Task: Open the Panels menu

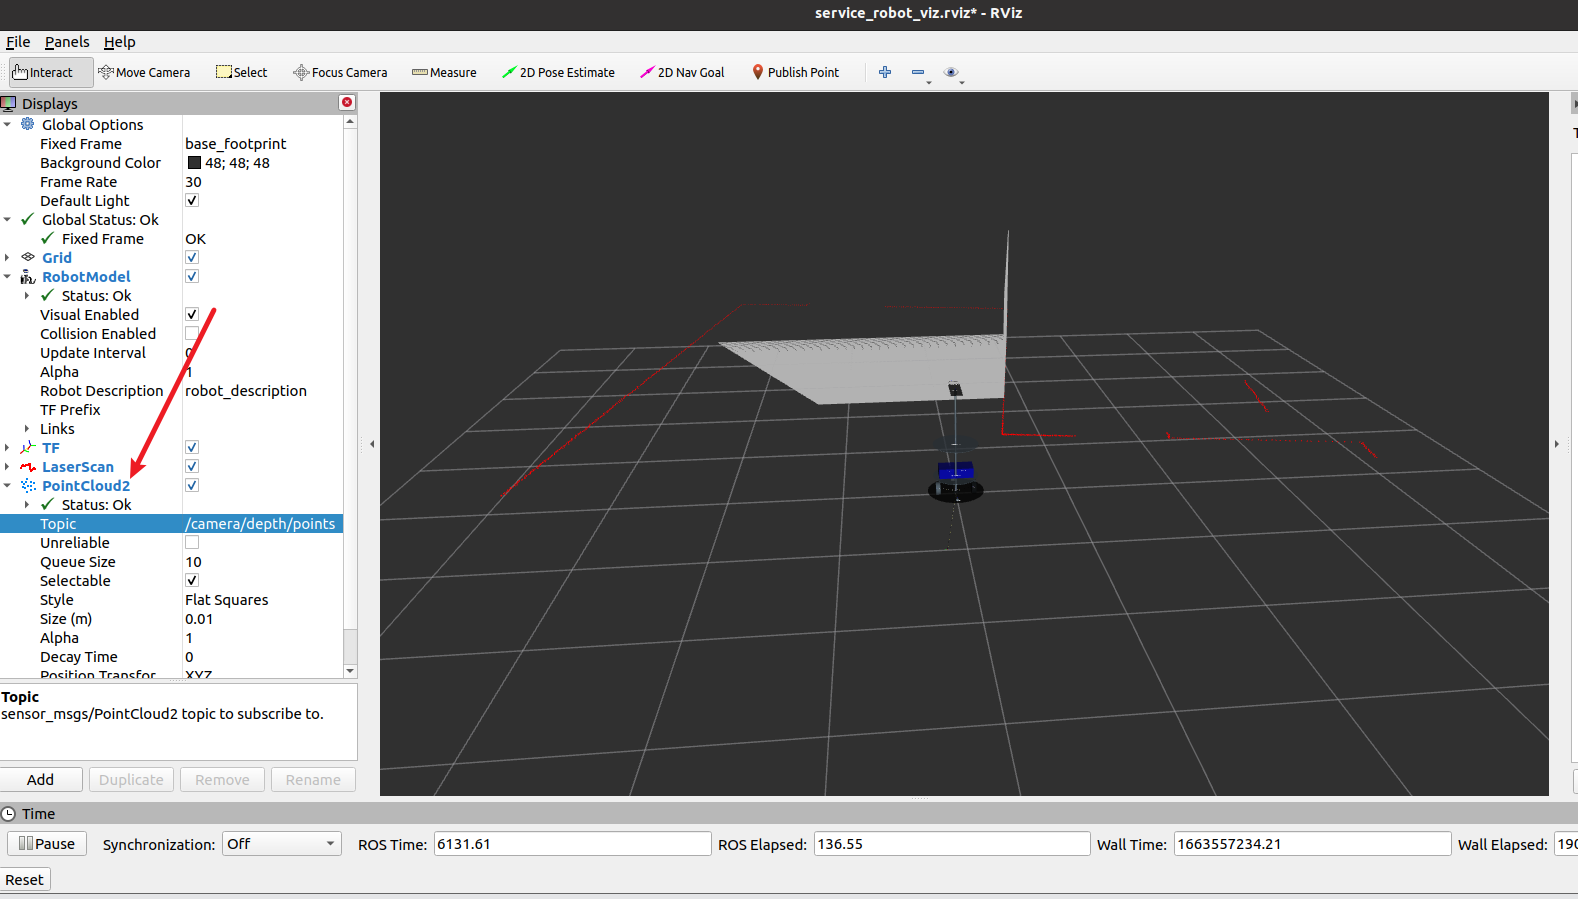Action: tap(67, 42)
